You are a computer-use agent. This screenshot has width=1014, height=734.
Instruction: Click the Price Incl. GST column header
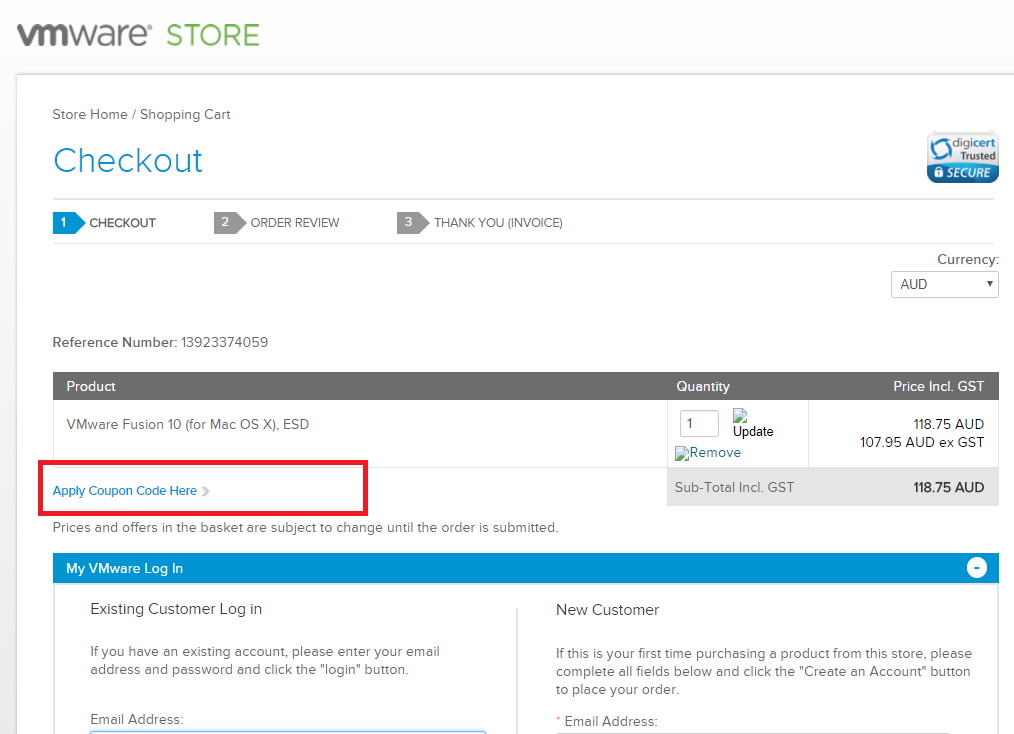[938, 386]
